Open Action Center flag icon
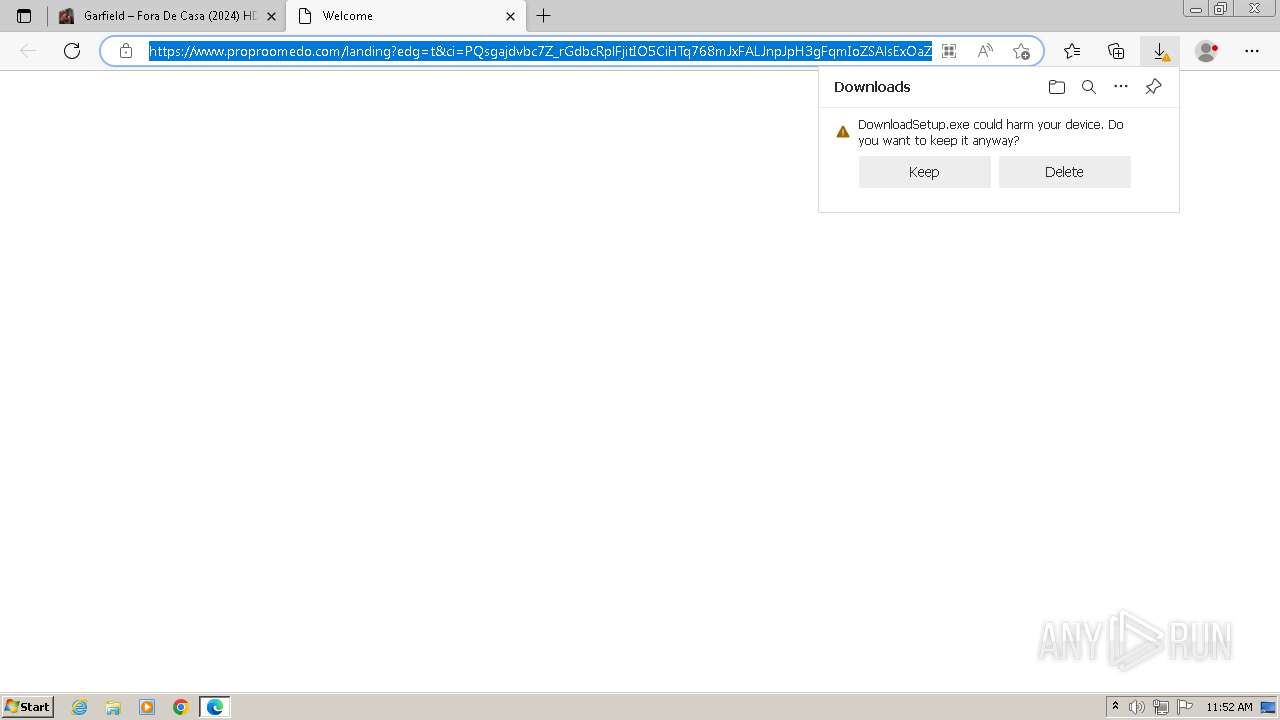The image size is (1280, 720). coord(1185,707)
